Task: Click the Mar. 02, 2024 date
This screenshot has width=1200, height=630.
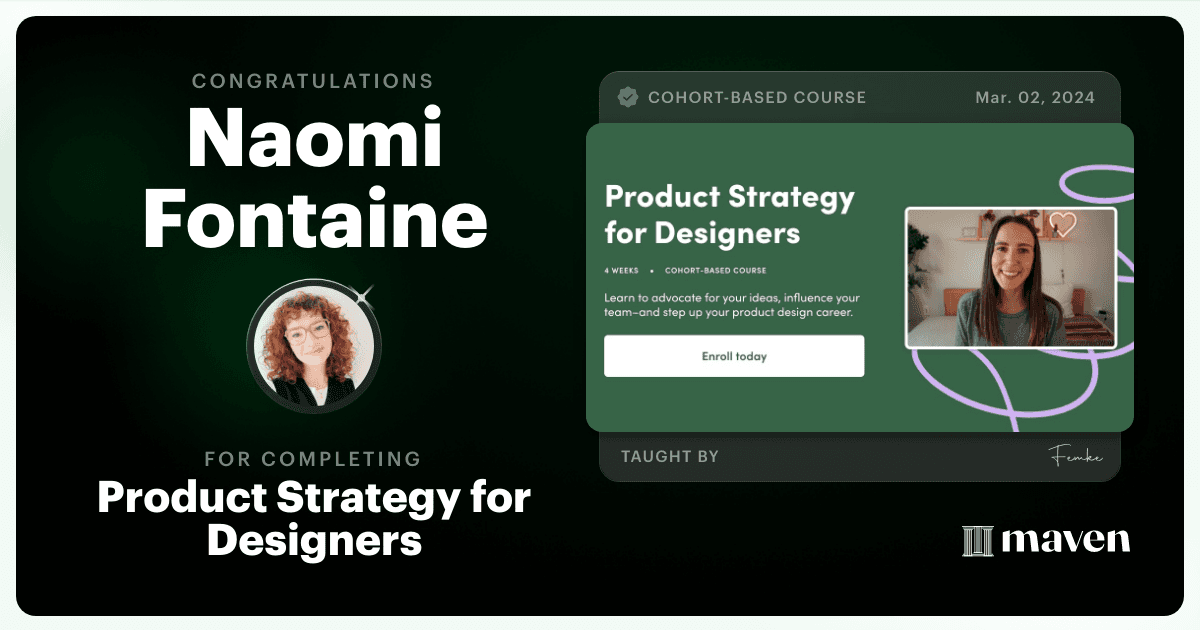Action: point(1035,97)
